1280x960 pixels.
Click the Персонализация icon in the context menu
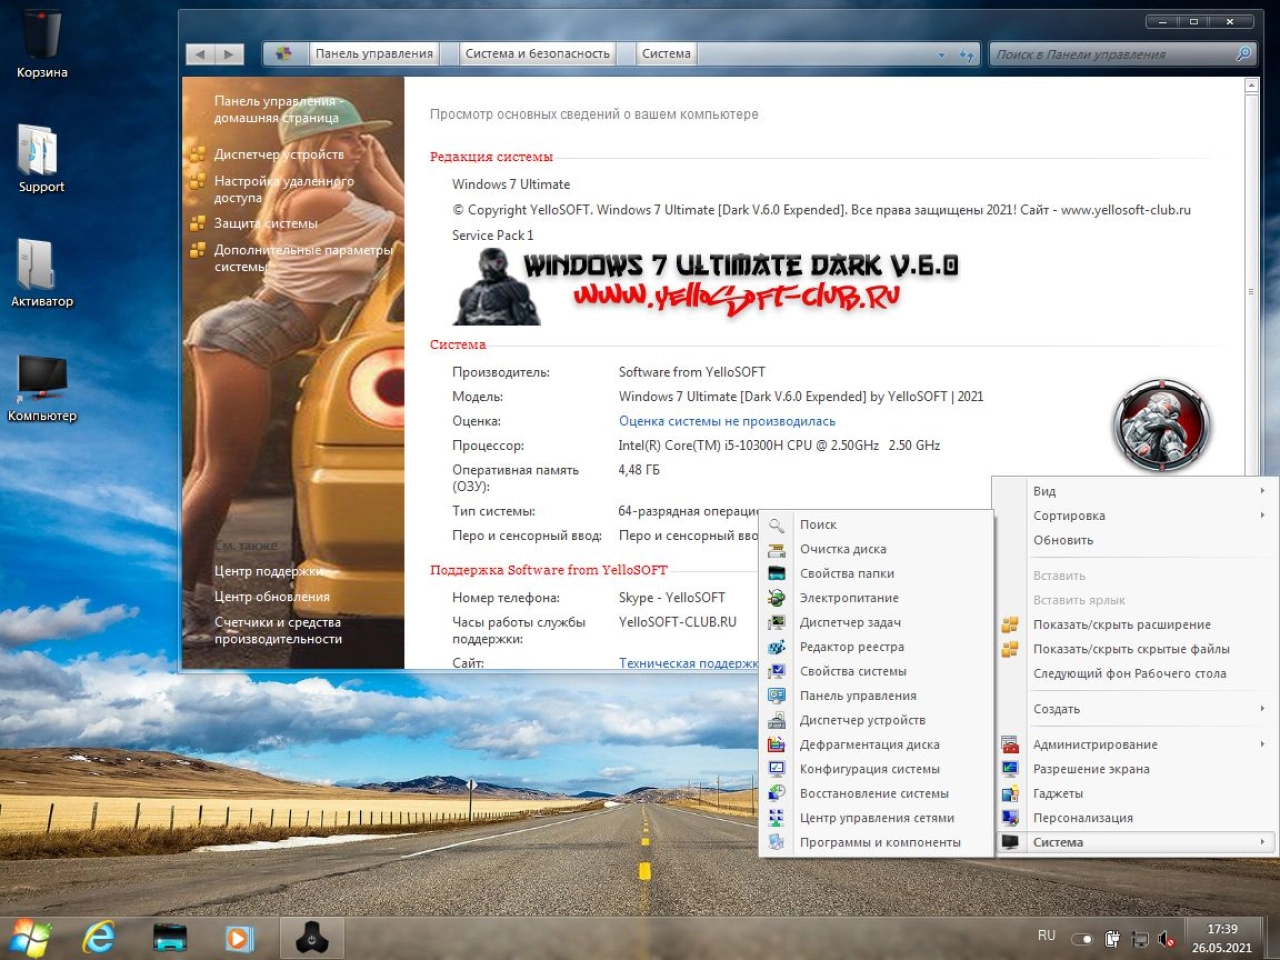pyautogui.click(x=1010, y=818)
